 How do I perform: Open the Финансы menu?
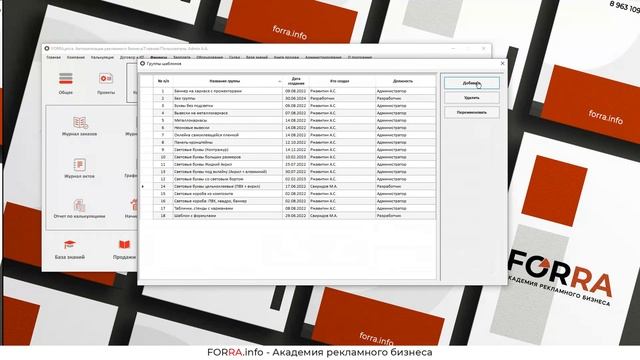(159, 58)
